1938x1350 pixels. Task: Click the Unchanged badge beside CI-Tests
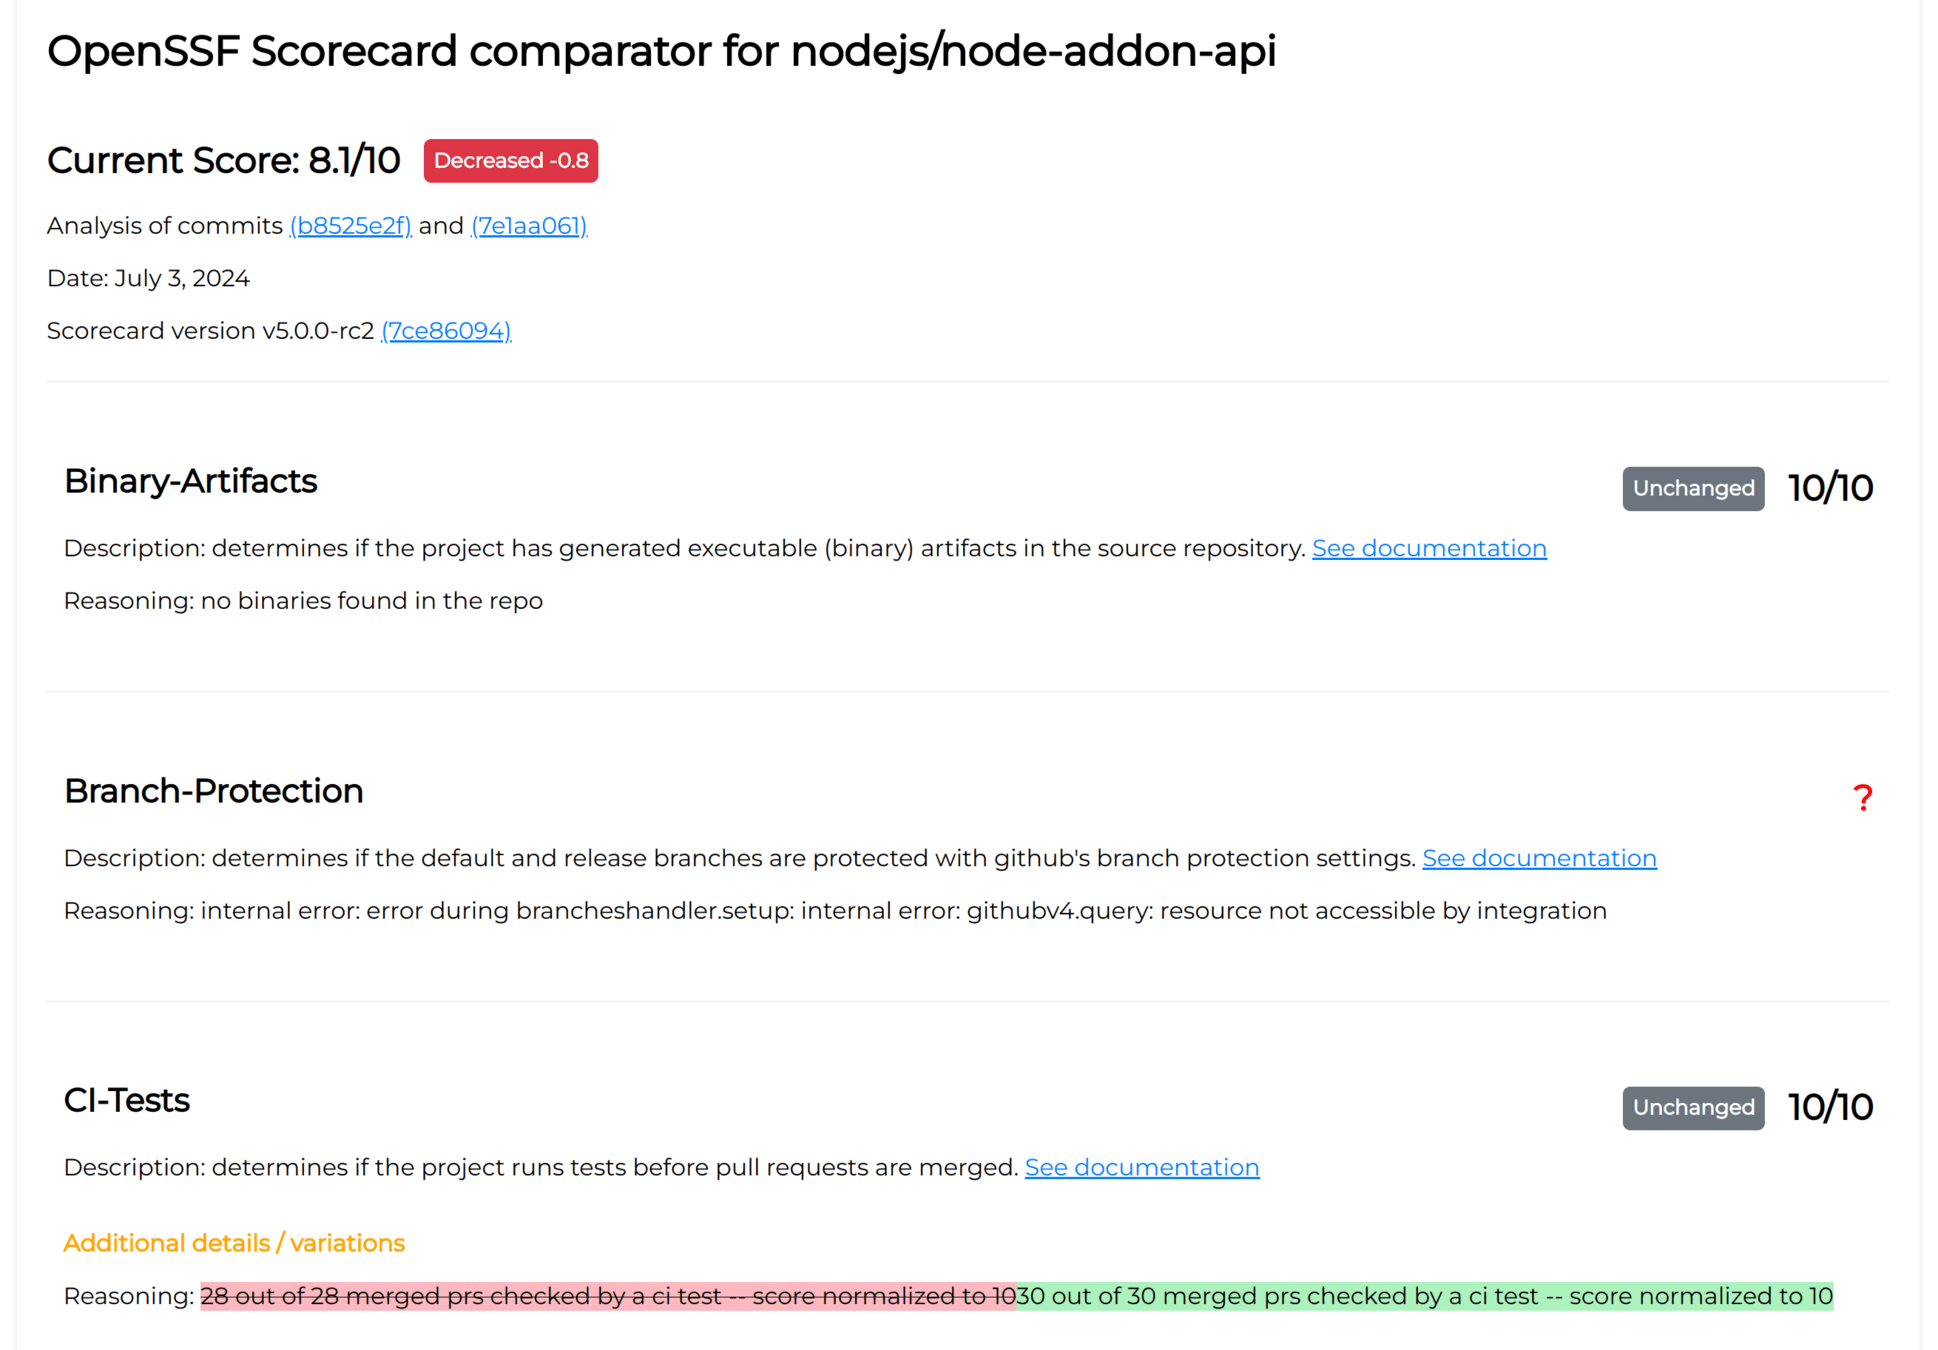tap(1692, 1108)
